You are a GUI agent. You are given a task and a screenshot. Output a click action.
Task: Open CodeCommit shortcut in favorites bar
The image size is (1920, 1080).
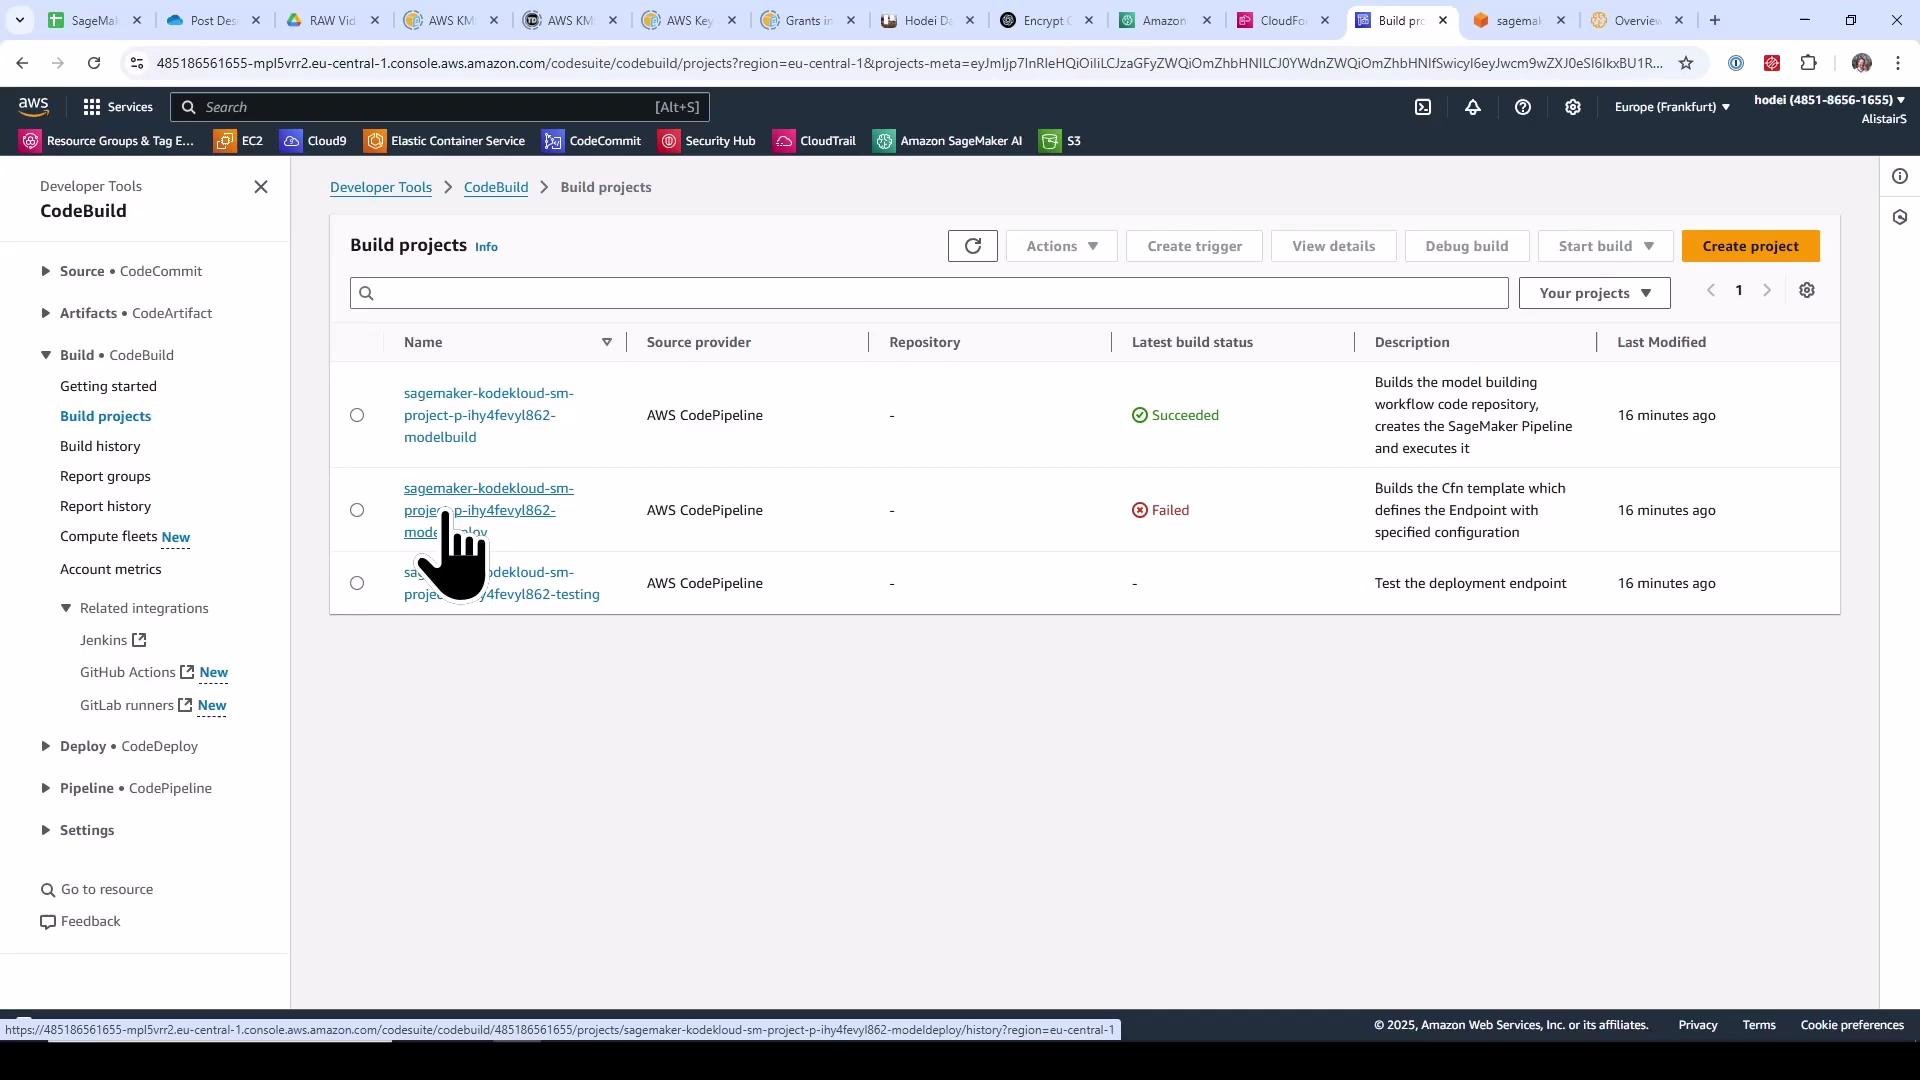tap(592, 141)
